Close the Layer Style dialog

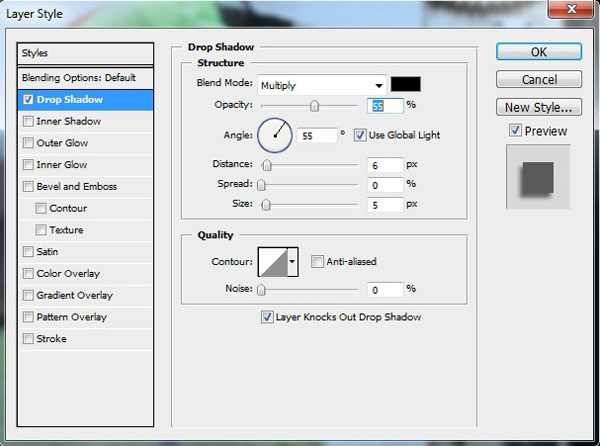click(x=571, y=8)
